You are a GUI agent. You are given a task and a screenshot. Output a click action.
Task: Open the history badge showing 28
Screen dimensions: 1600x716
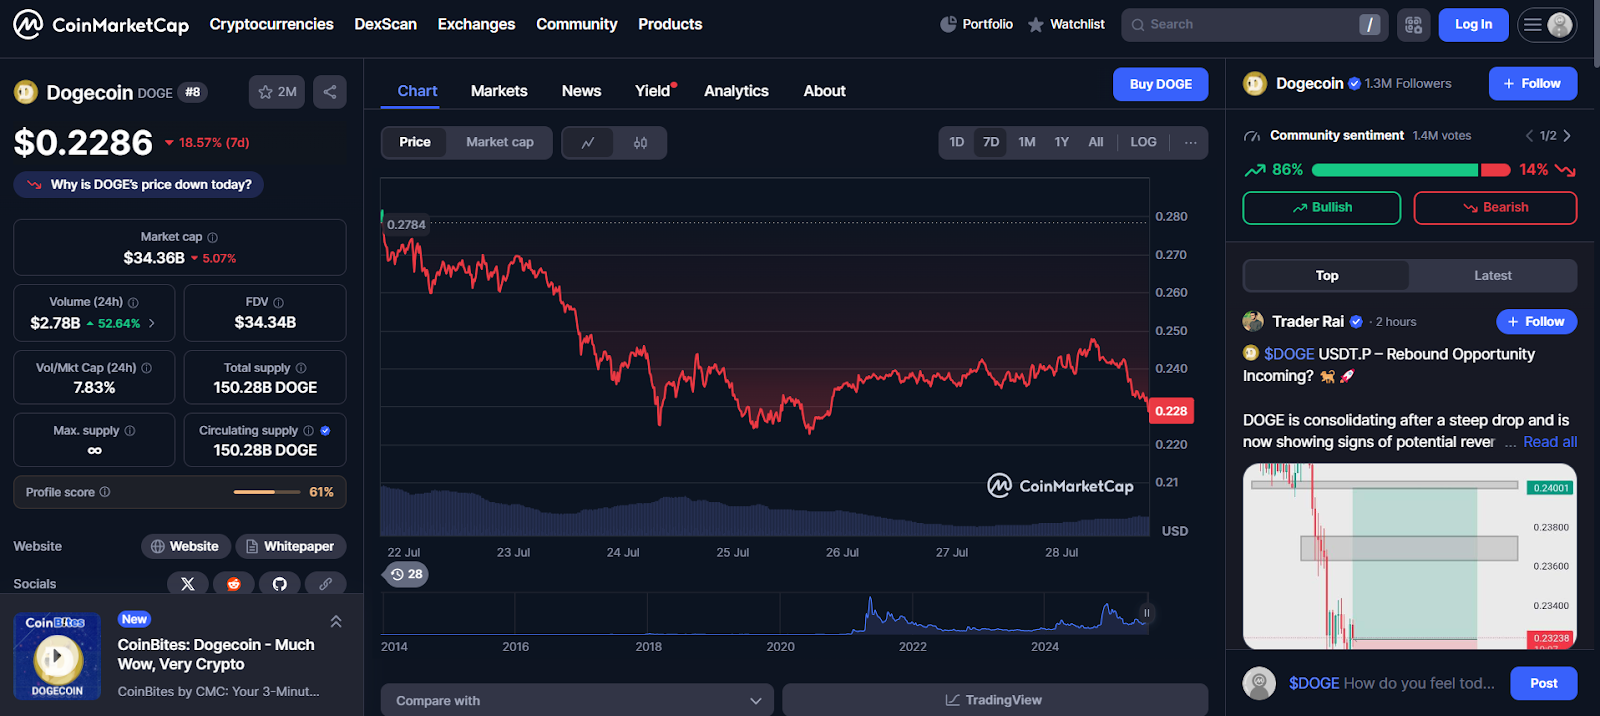point(406,574)
